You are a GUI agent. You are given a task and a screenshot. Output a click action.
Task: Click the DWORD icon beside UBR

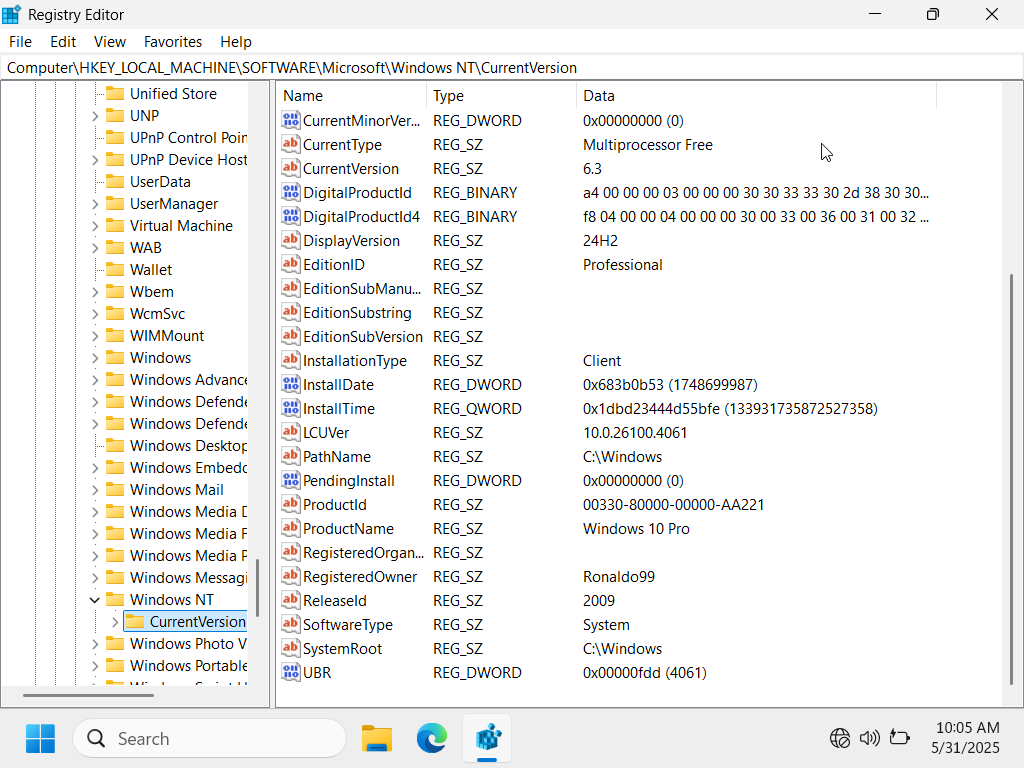tap(291, 673)
